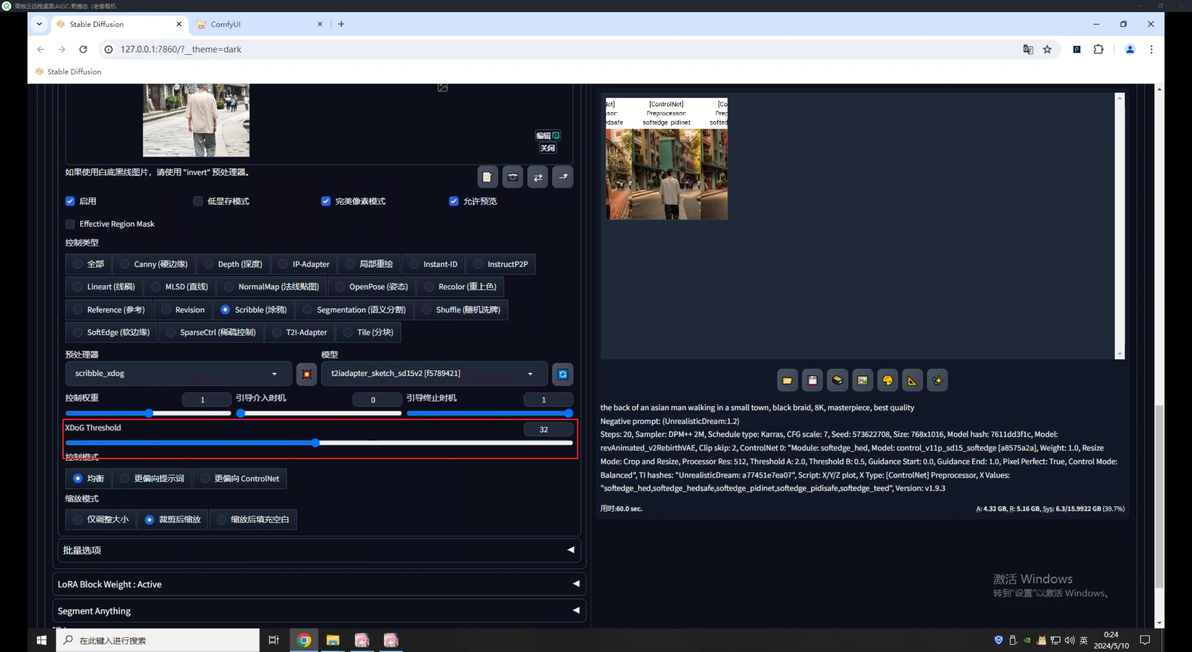Open File Explorer from taskbar
Viewport: 1192px width, 652px height.
coord(333,640)
